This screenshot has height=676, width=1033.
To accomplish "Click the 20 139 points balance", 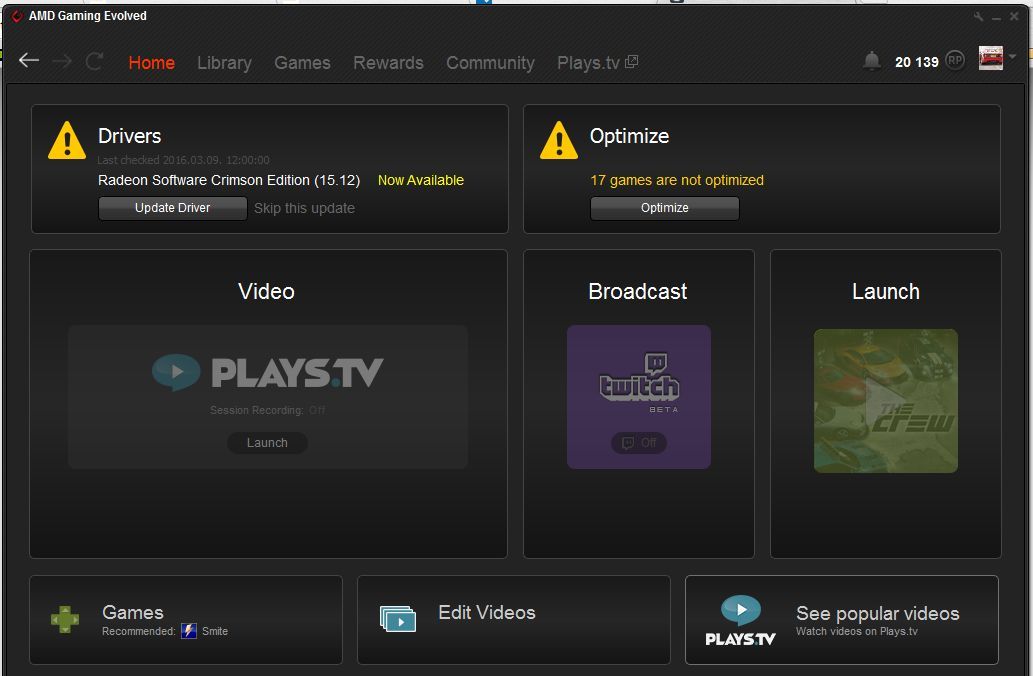I will tap(916, 62).
